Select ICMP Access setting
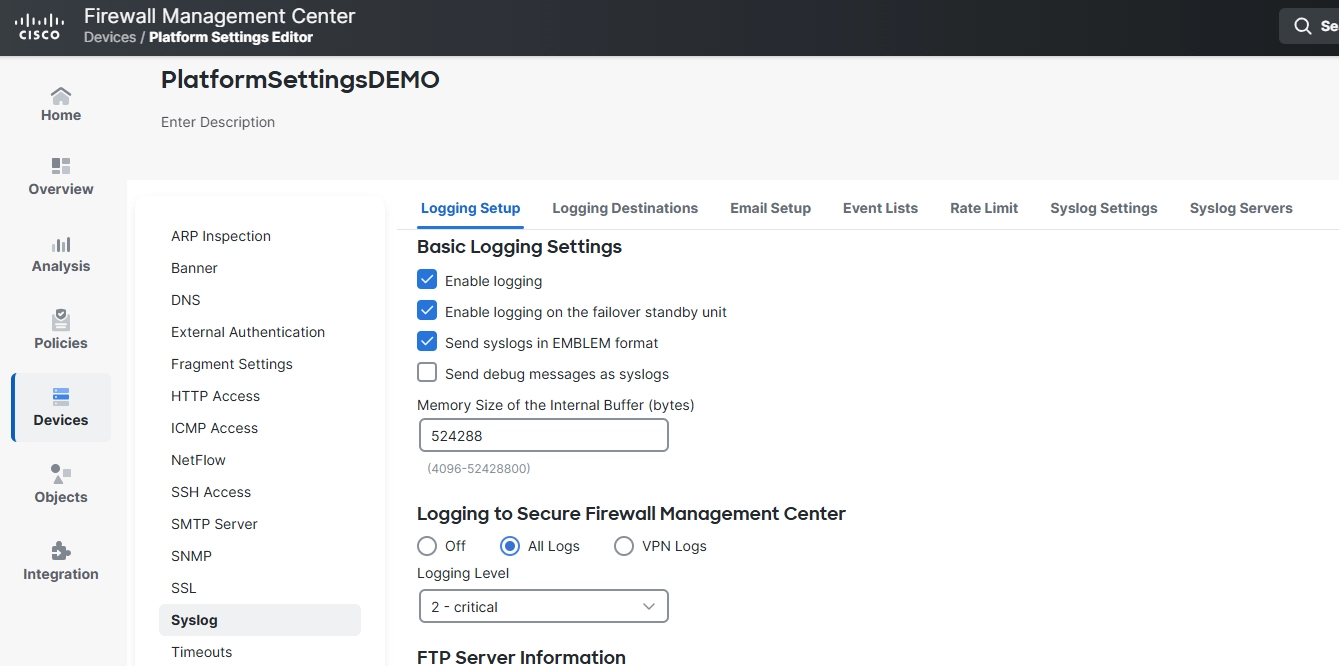Screen dimensions: 1339x666 point(214,428)
